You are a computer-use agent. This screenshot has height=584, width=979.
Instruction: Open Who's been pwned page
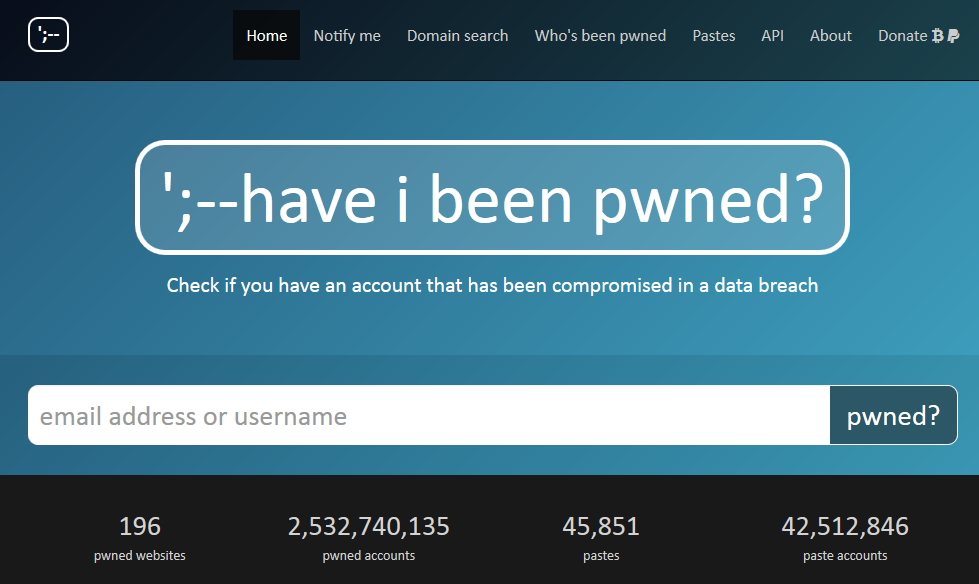tap(600, 36)
